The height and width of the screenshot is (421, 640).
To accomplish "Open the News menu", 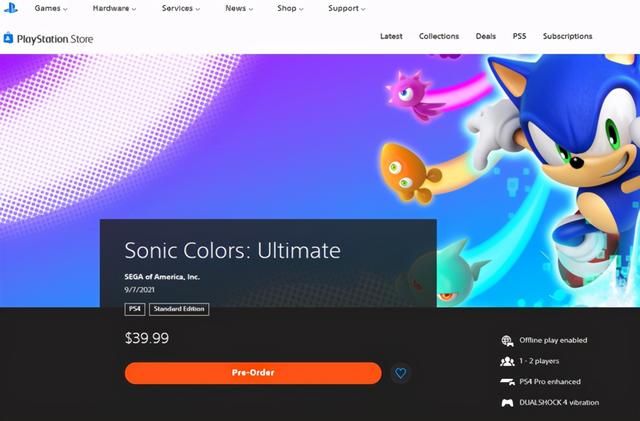I will [239, 8].
